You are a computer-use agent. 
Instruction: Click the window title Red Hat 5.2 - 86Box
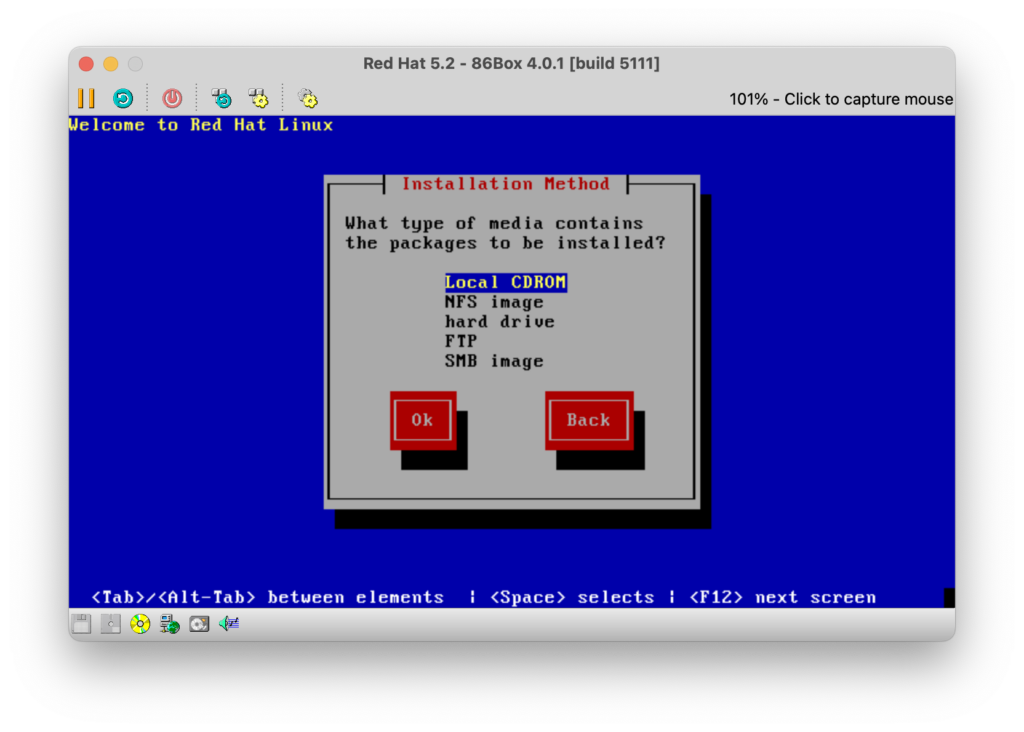[x=511, y=63]
